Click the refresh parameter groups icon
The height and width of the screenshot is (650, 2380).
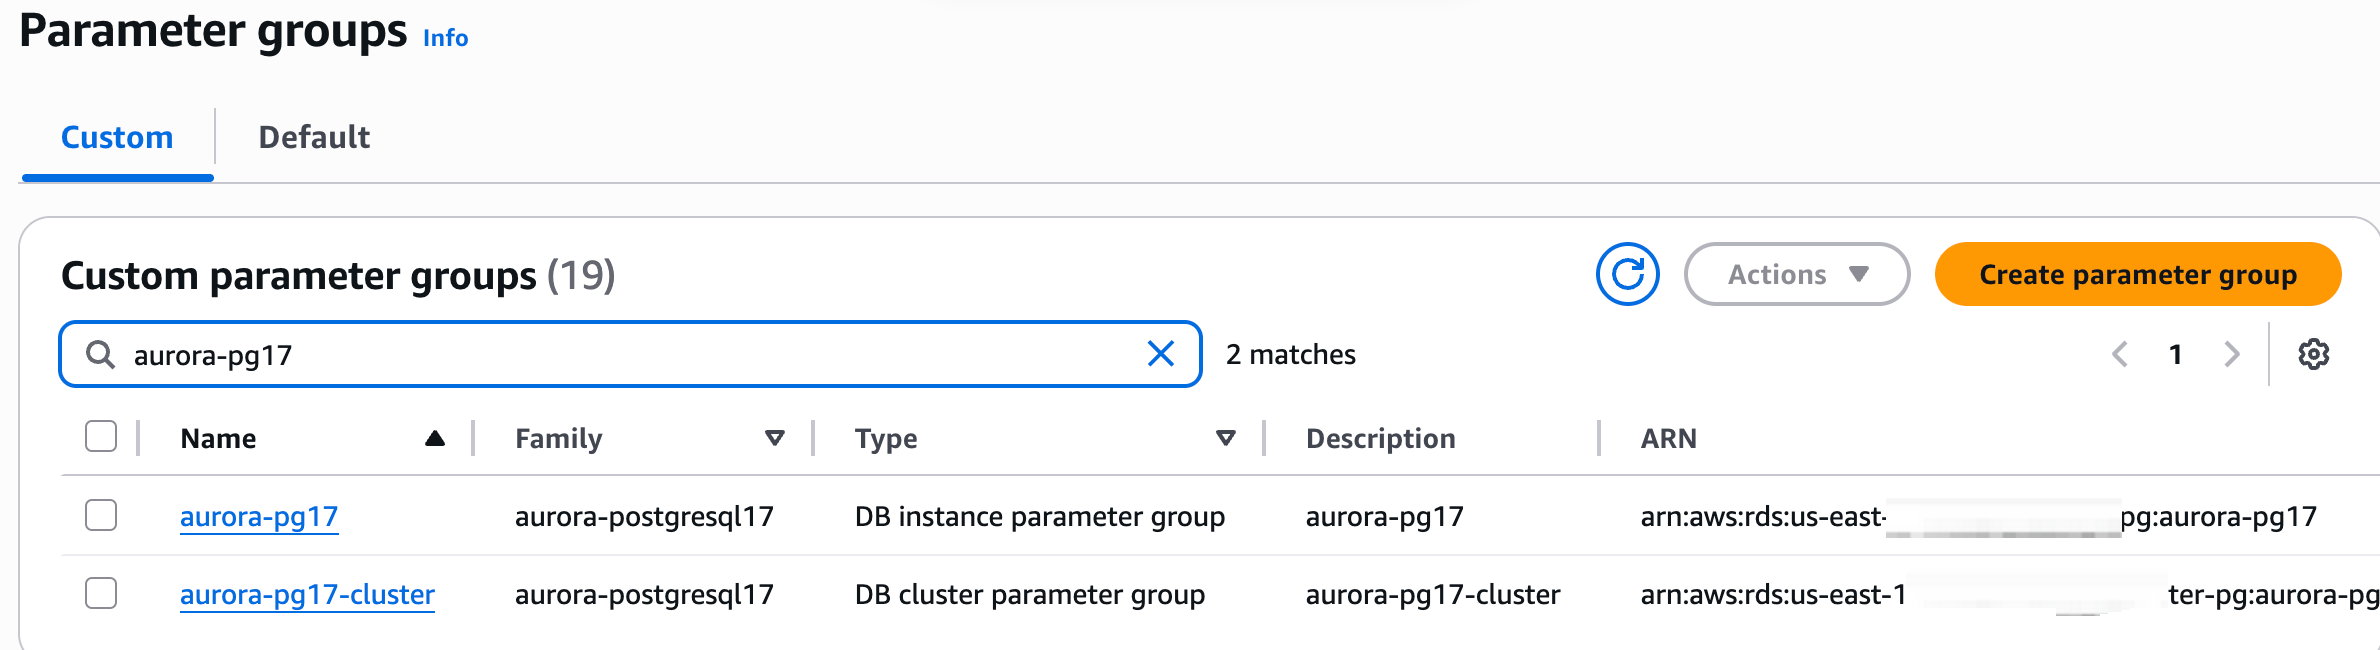click(x=1627, y=274)
